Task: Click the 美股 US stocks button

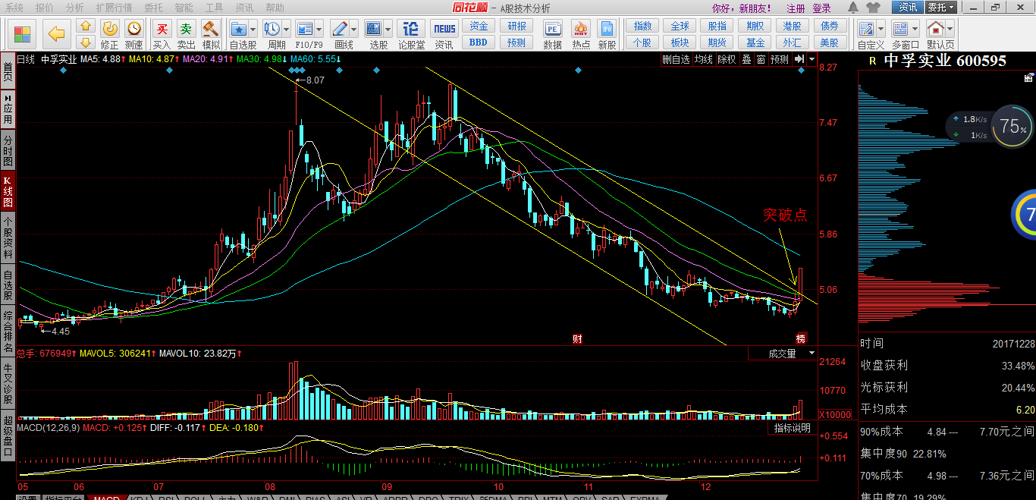Action: (x=829, y=42)
